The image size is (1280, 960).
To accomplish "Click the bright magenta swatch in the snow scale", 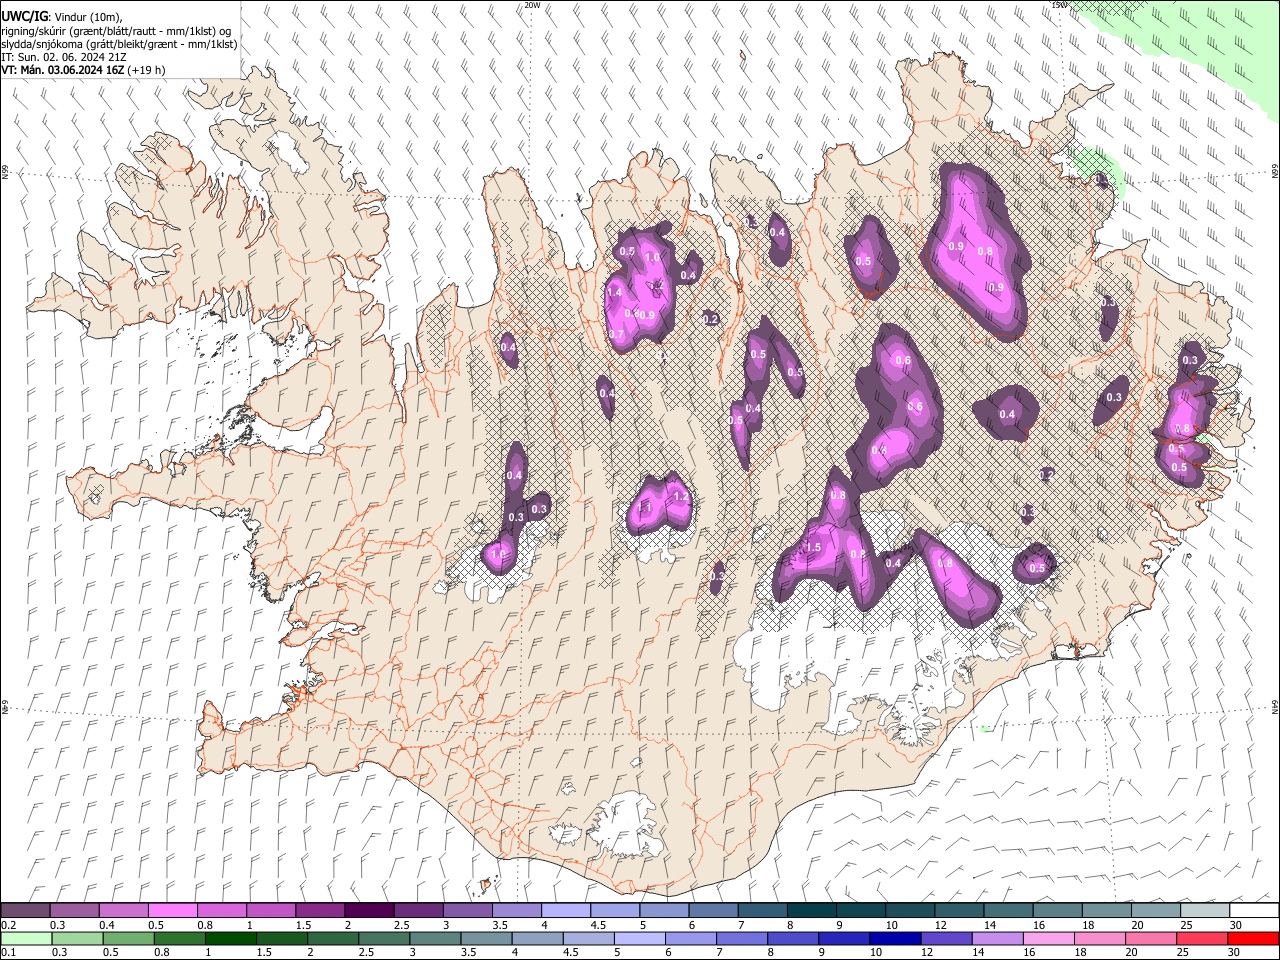I will 172,910.
